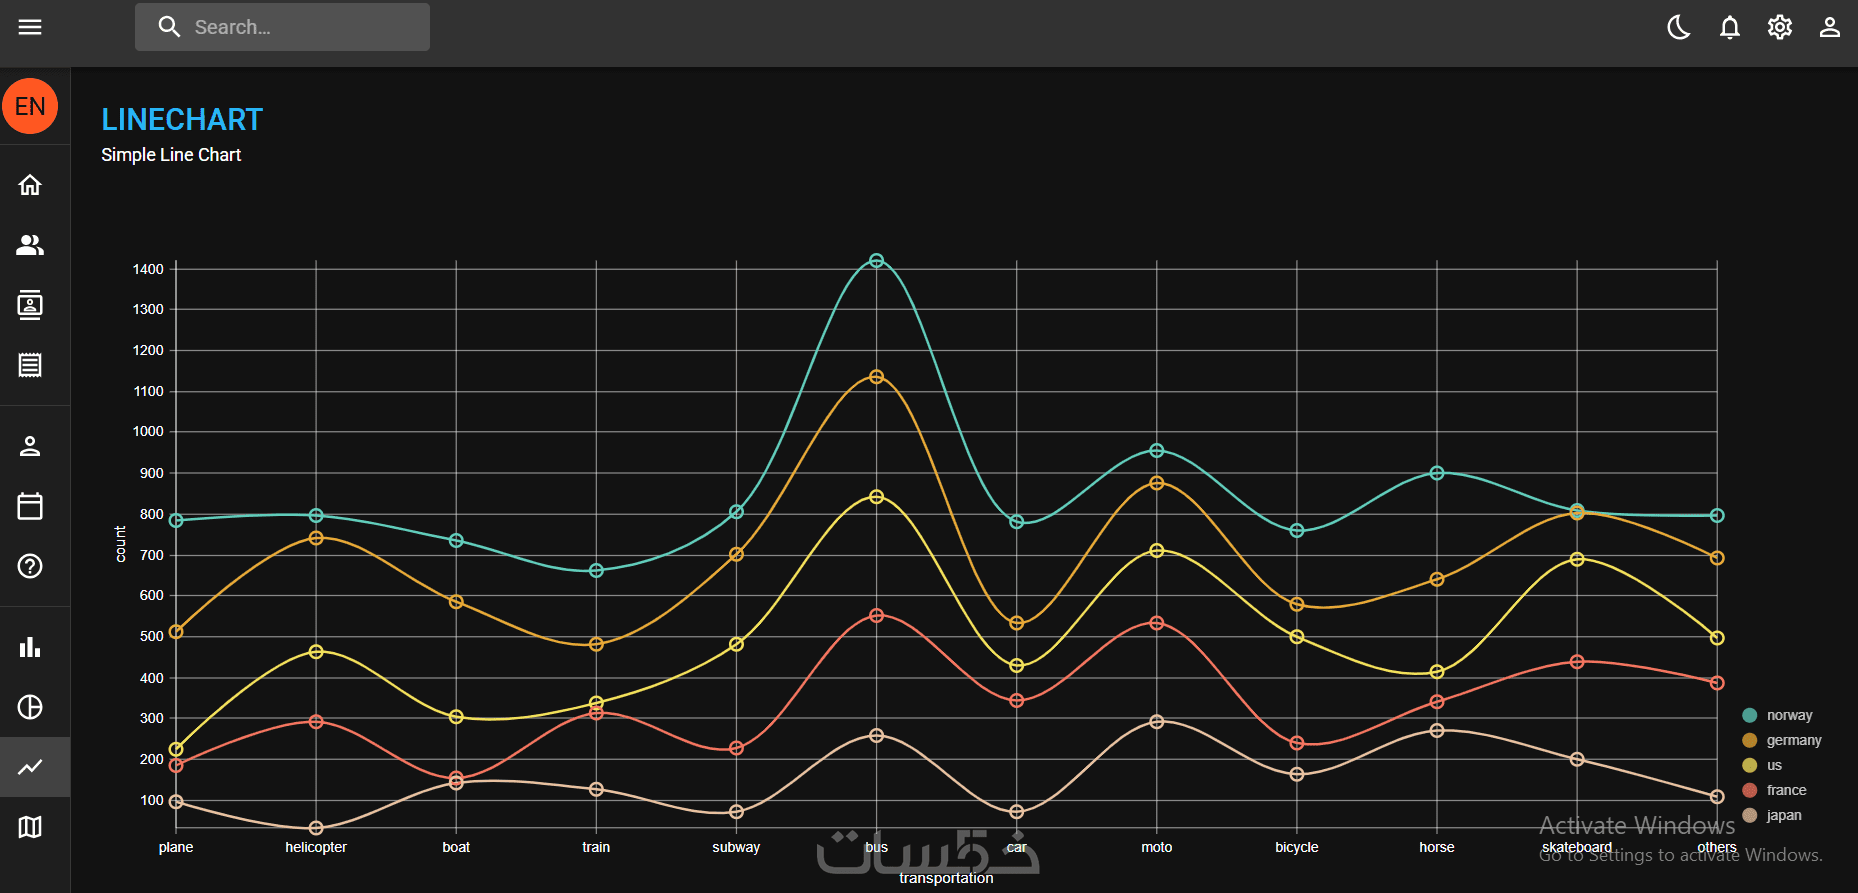Open the hamburger menu icon
The width and height of the screenshot is (1858, 893).
[x=30, y=27]
